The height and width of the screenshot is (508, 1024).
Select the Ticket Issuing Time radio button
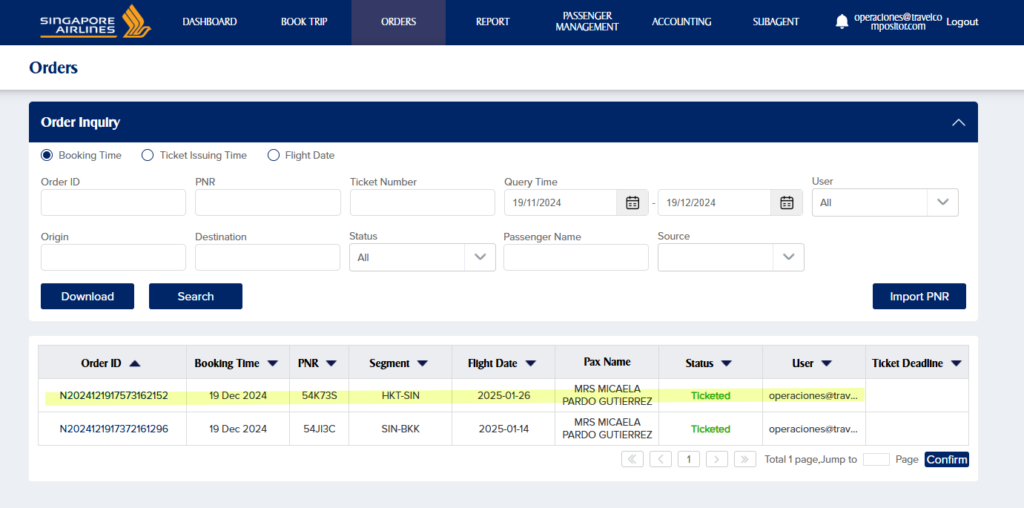(148, 155)
